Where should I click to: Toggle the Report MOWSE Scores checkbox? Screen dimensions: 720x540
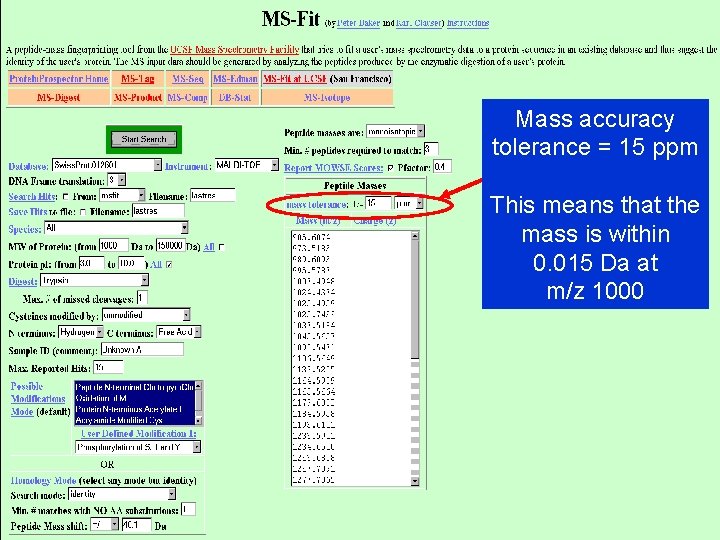coord(390,168)
